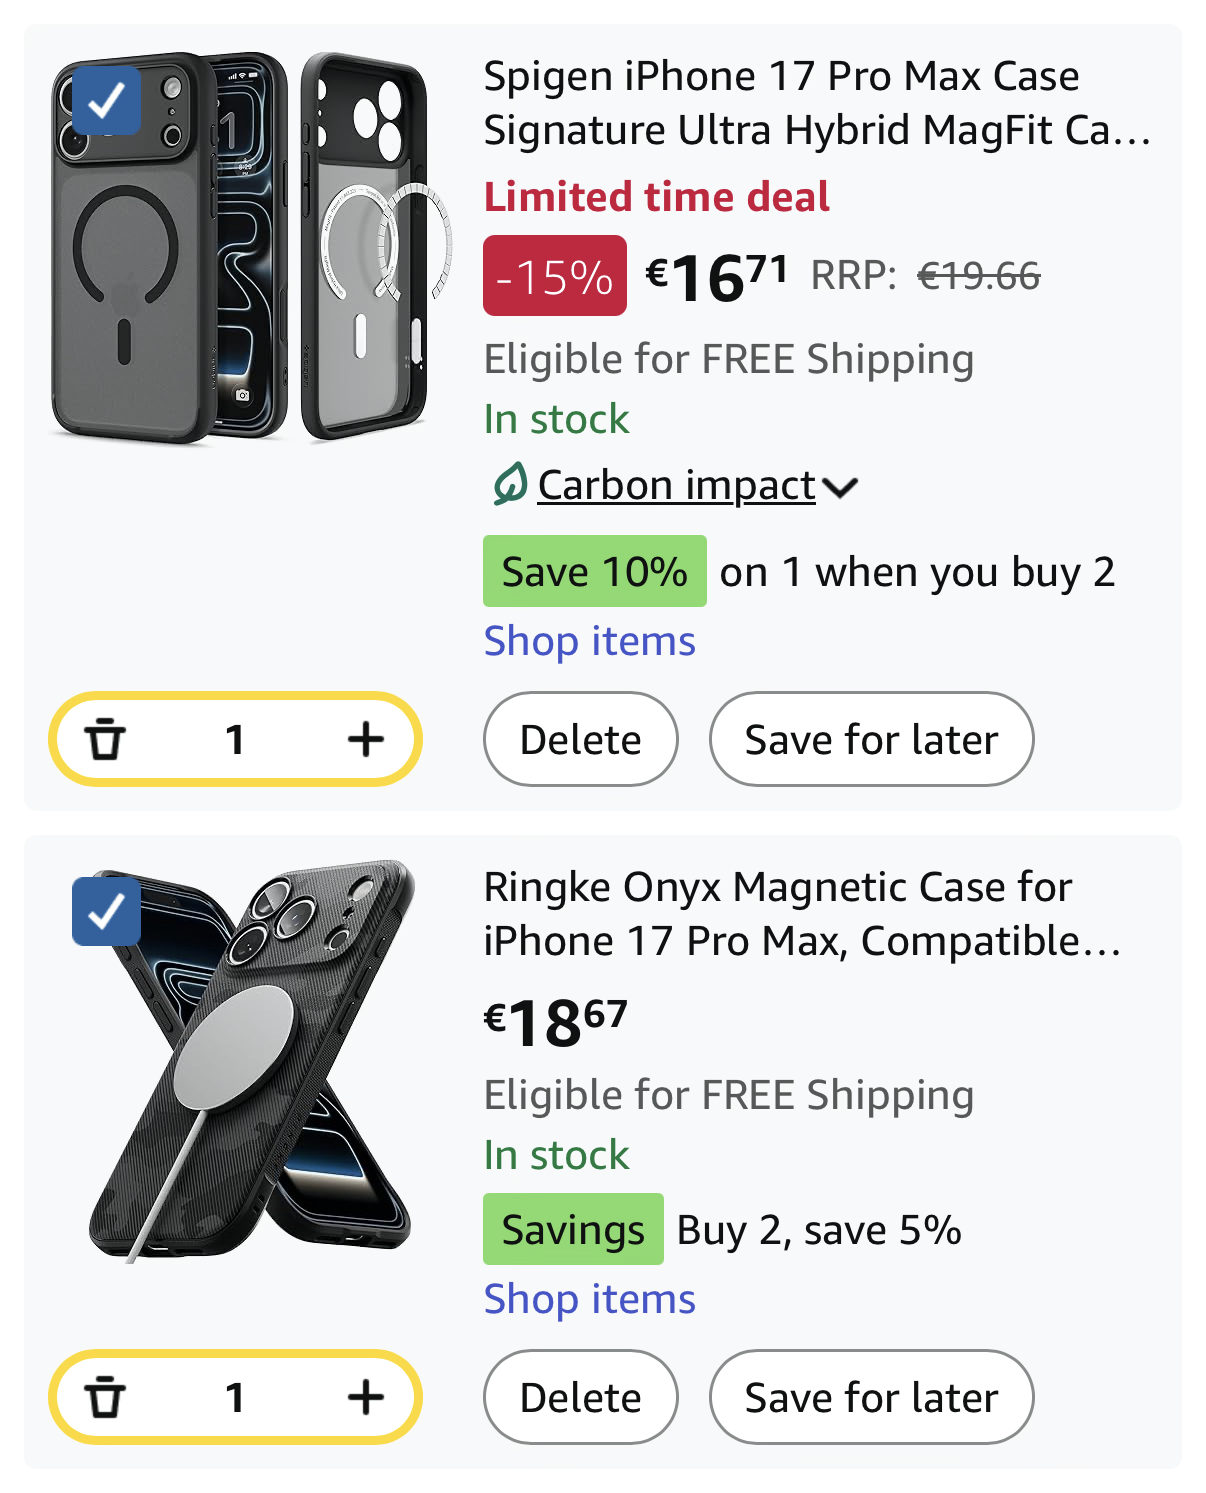
Task: Click trash icon for Spigen case quantity
Action: point(105,740)
